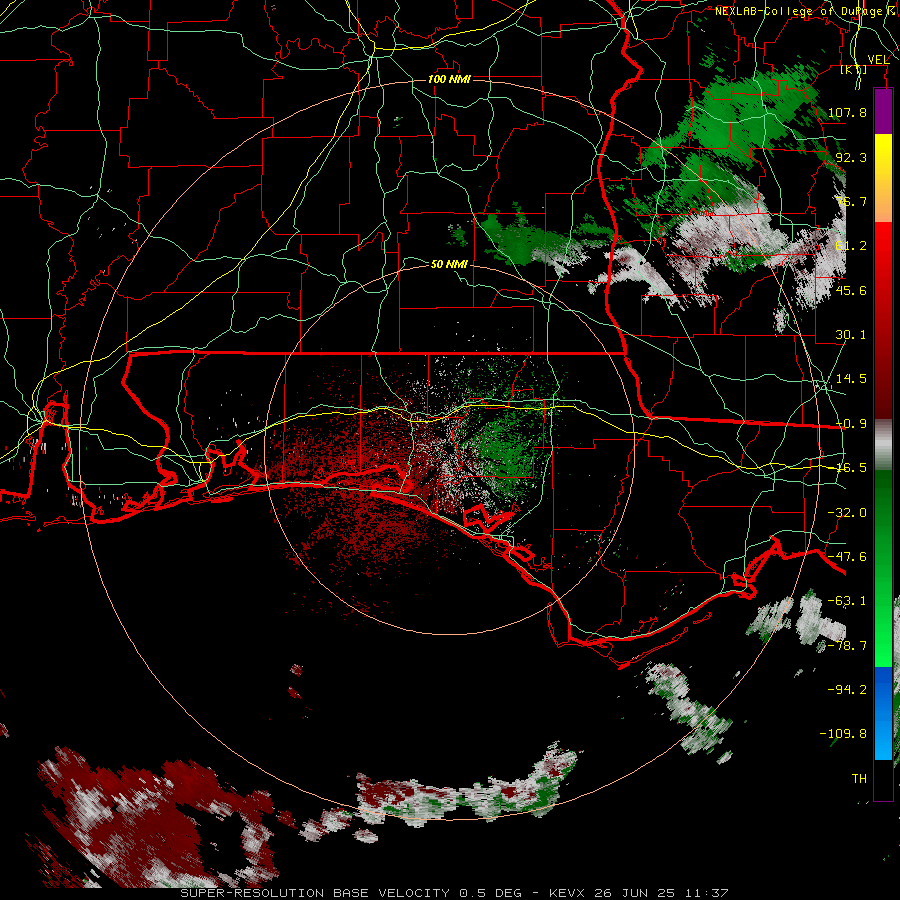This screenshot has width=900, height=900.
Task: Click the -0.9 velocity scale value
Action: (x=851, y=424)
